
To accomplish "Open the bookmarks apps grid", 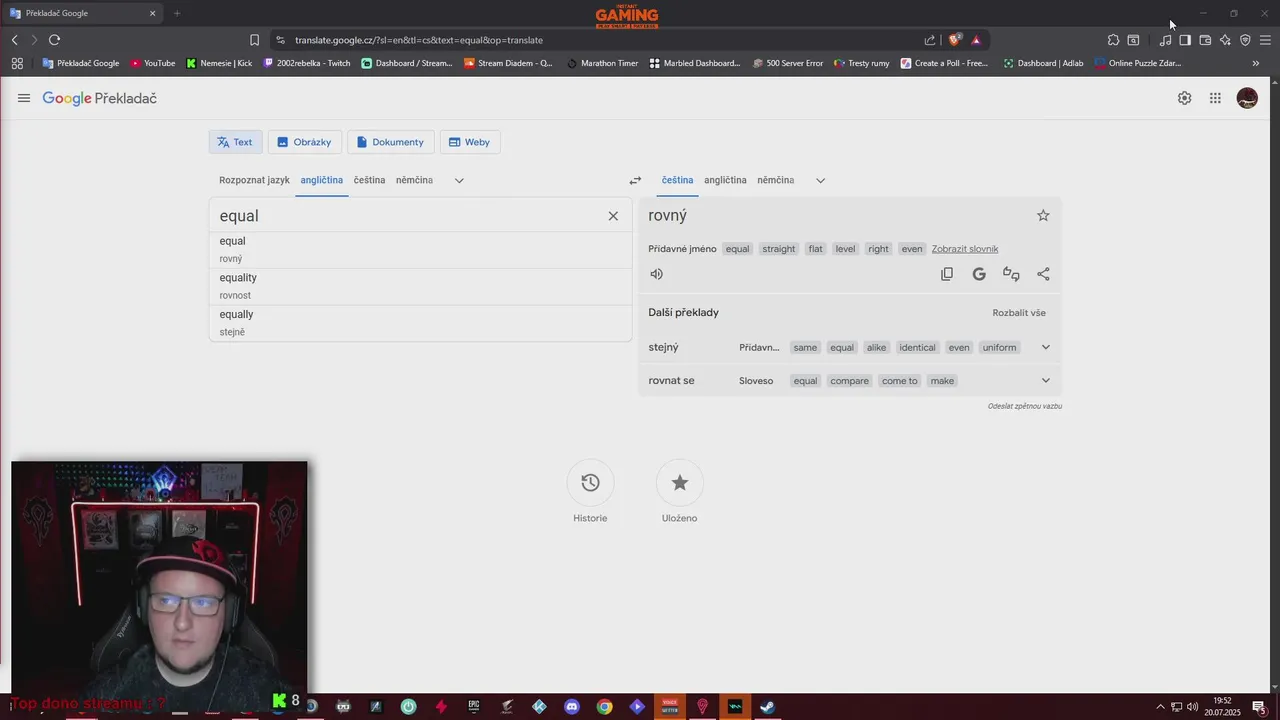I will tap(17, 63).
